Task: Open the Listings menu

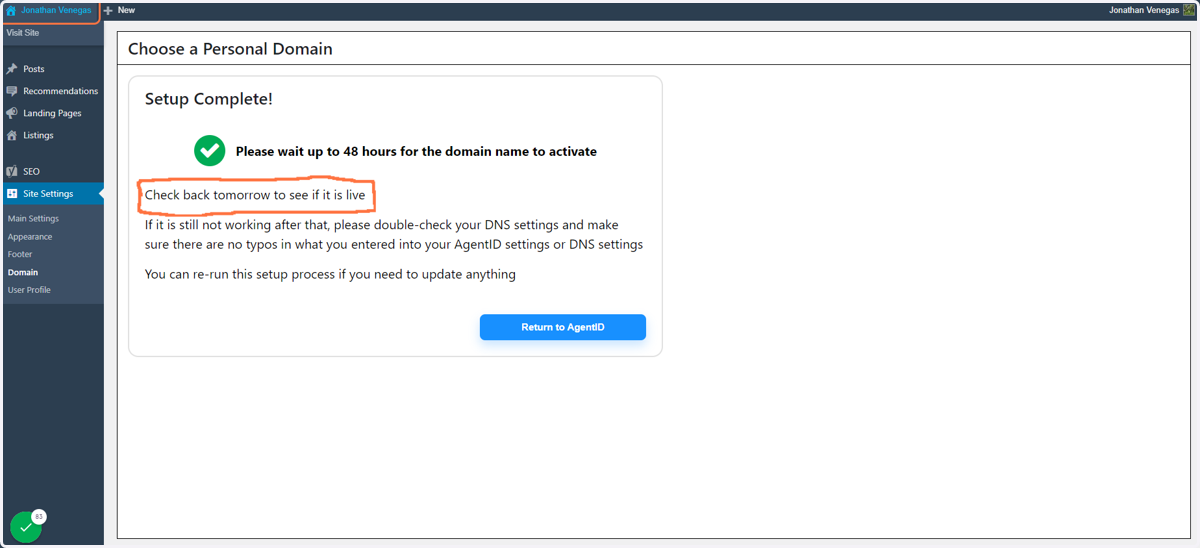Action: pyautogui.click(x=38, y=135)
